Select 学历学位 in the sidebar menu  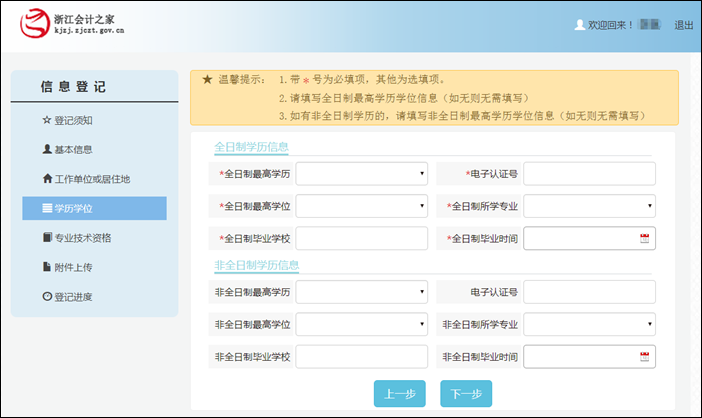pyautogui.click(x=94, y=208)
